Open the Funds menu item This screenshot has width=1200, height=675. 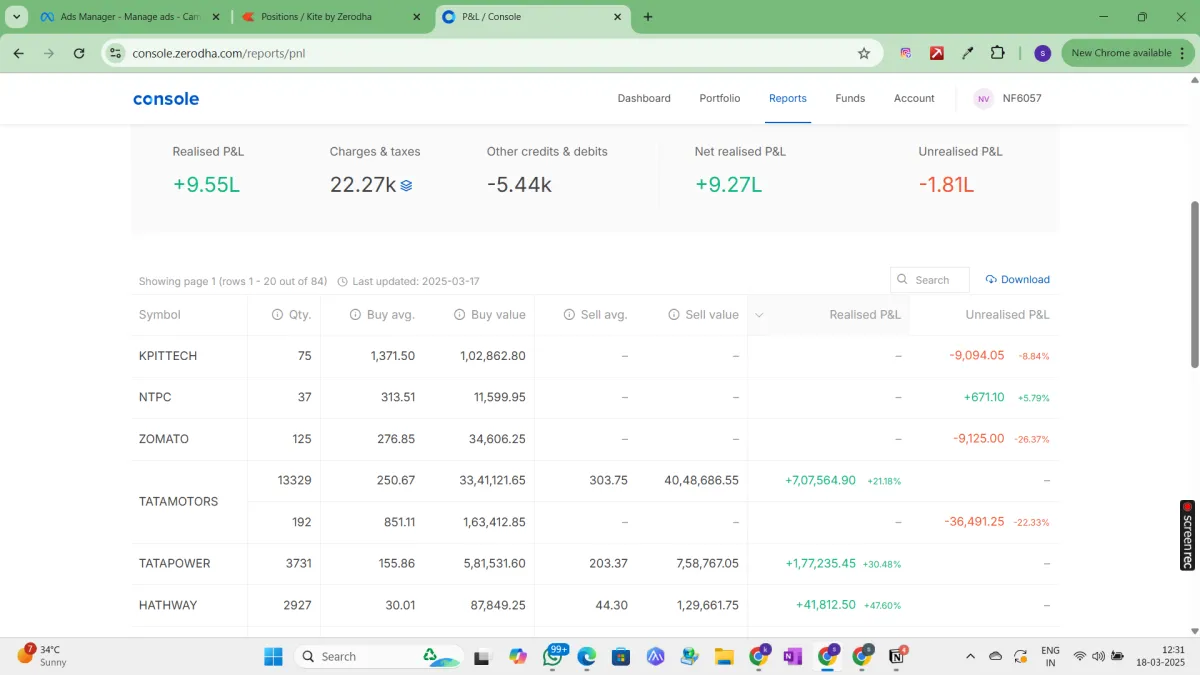click(x=850, y=98)
